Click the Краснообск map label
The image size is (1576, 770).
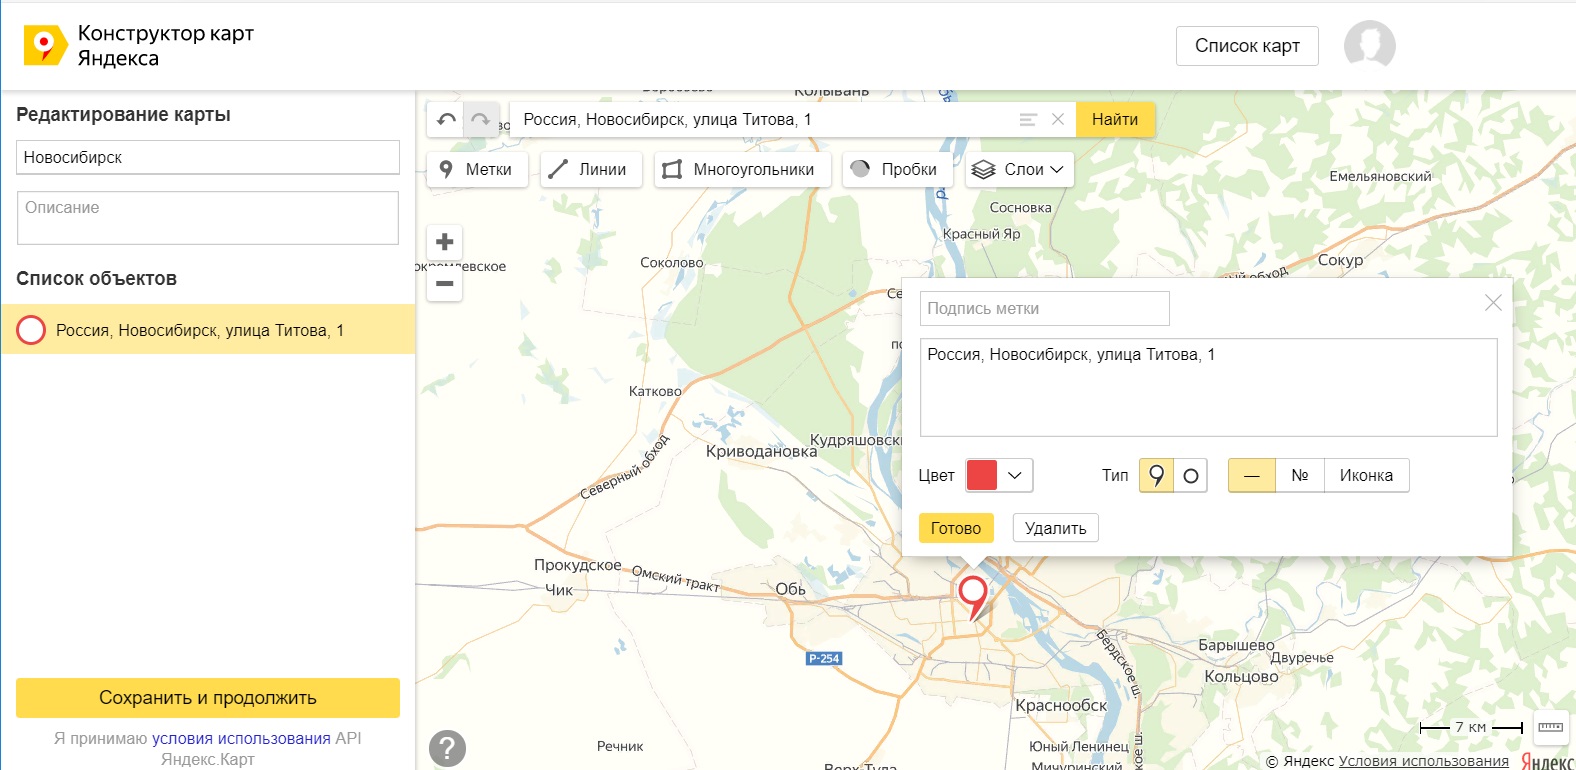[1061, 705]
